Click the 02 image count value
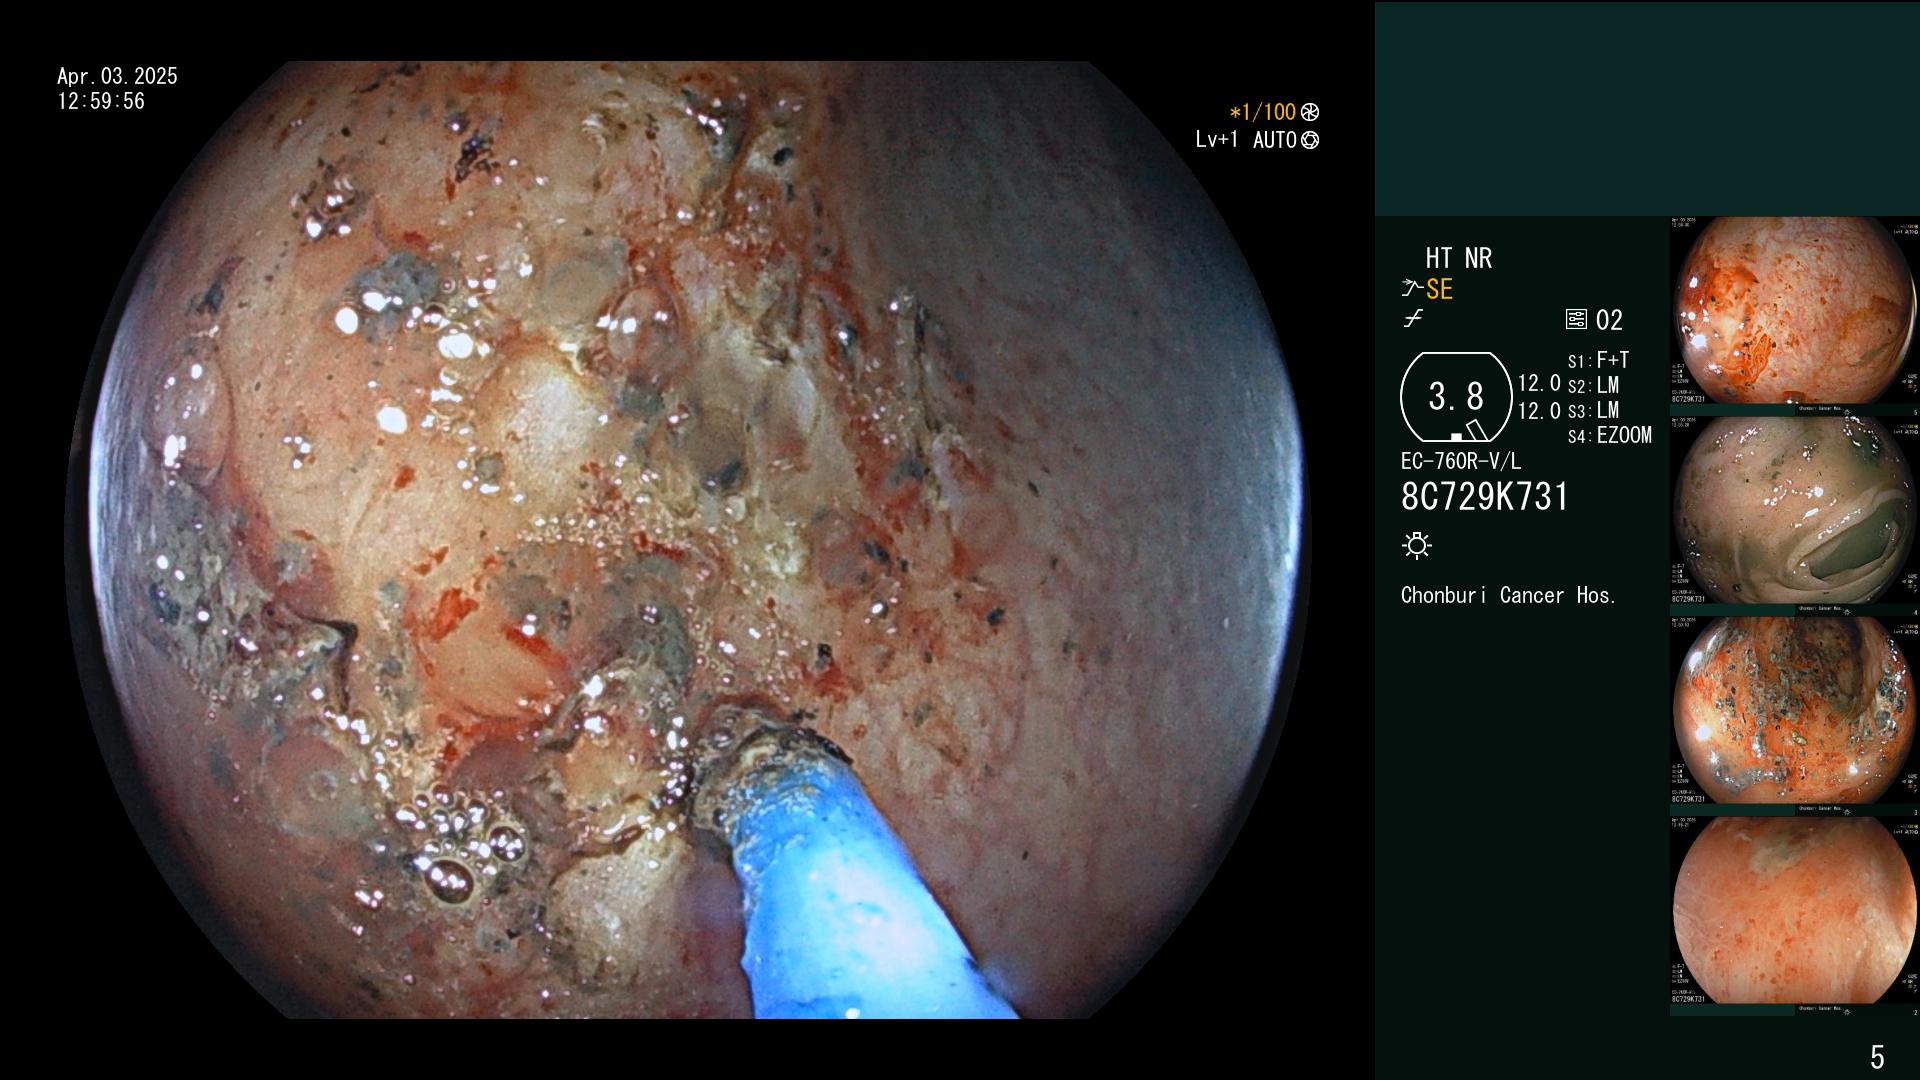This screenshot has width=1920, height=1080. 1609,320
